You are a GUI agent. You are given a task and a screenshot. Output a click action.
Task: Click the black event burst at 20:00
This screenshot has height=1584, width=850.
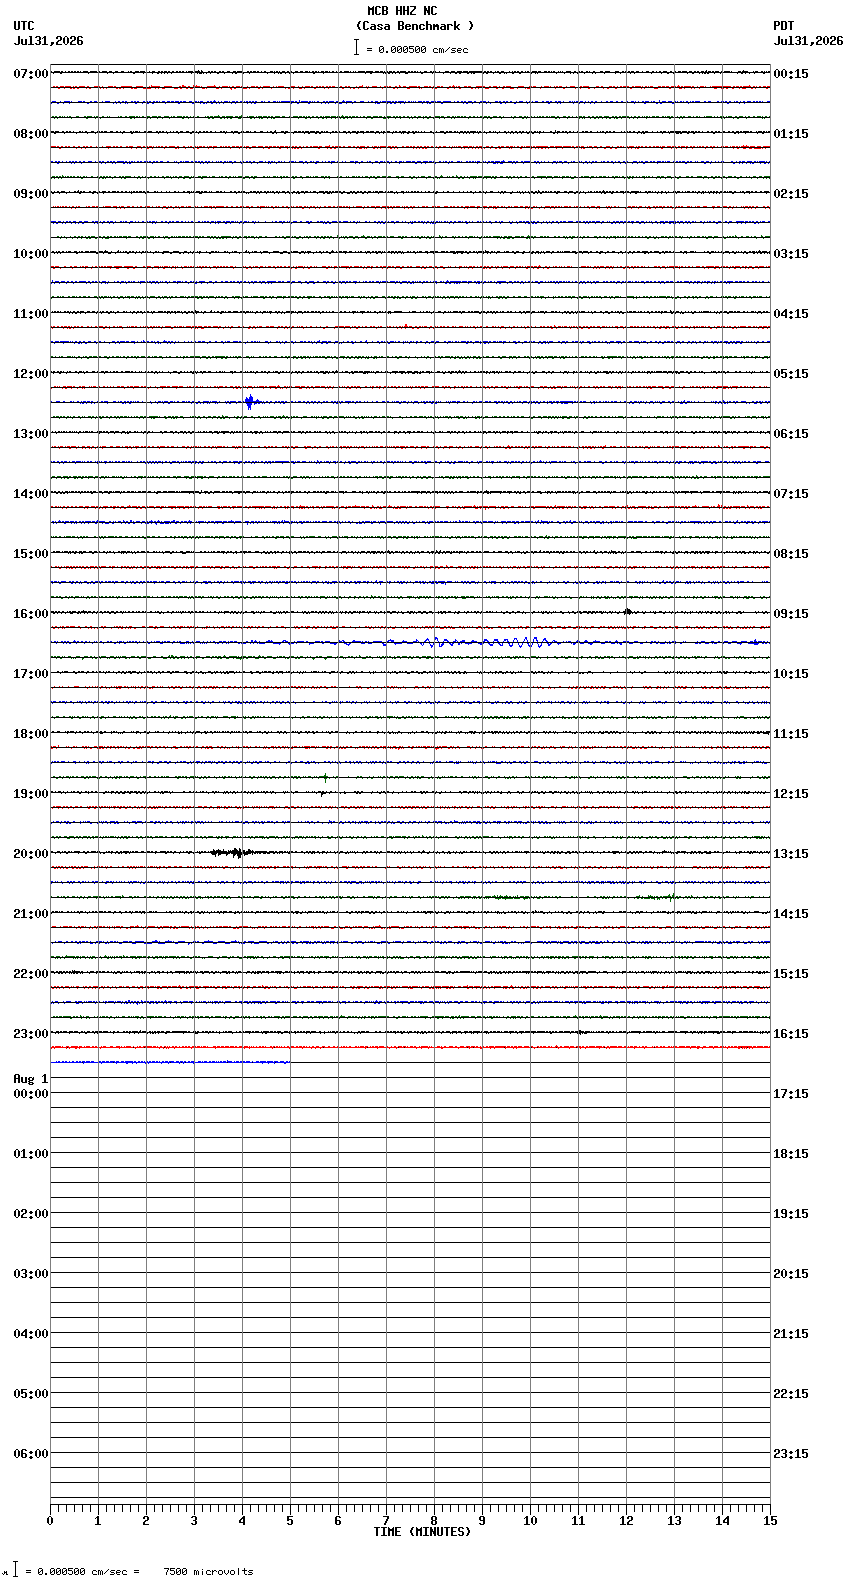point(233,853)
